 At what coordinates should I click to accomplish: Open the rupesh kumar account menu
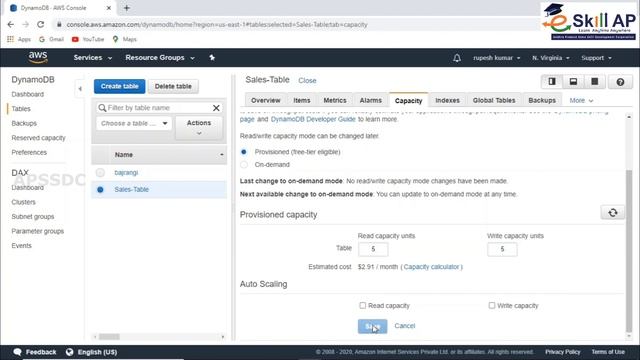pyautogui.click(x=496, y=58)
